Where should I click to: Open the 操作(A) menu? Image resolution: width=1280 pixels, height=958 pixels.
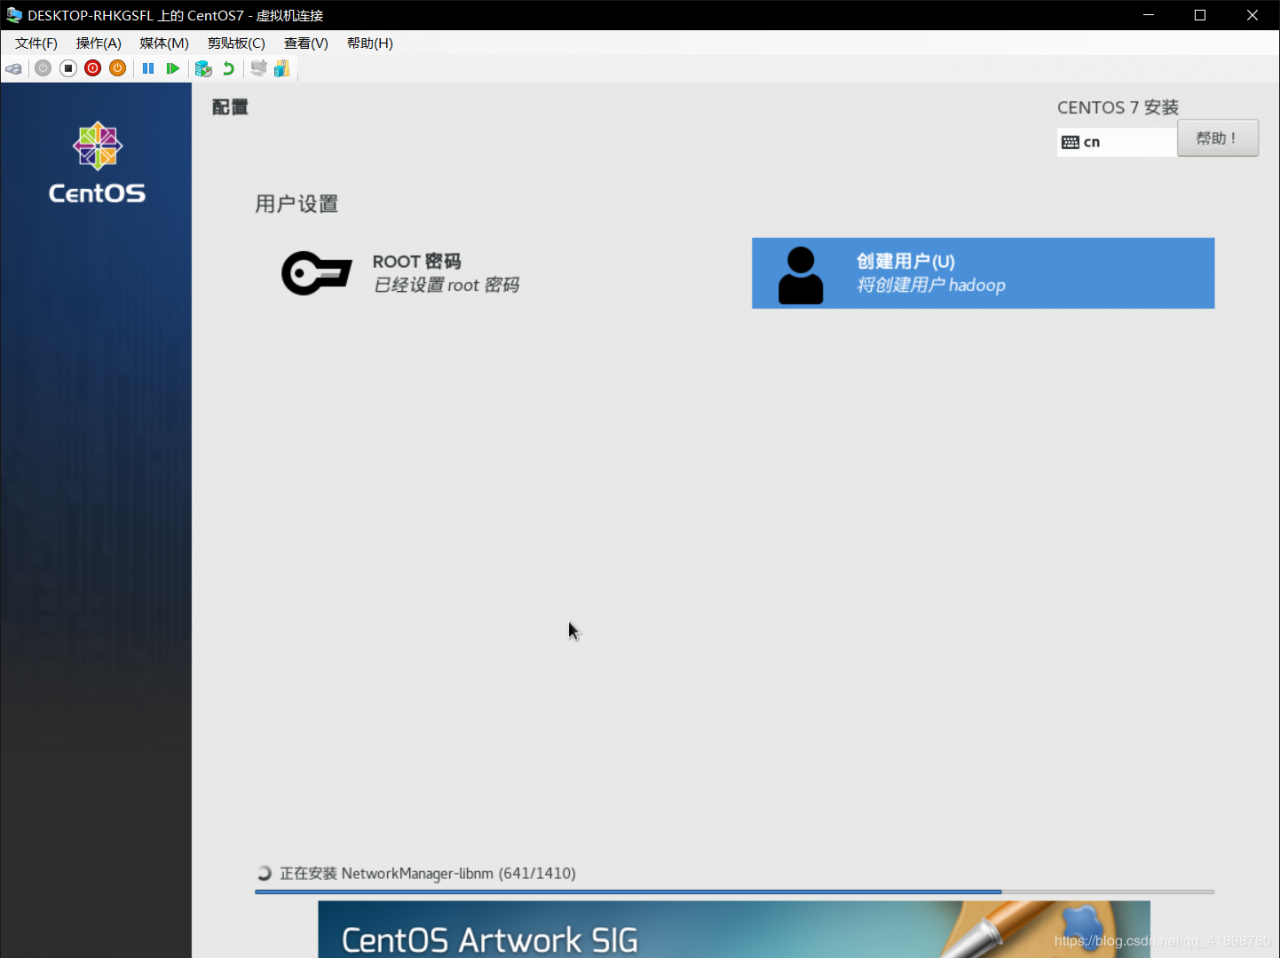coord(99,43)
